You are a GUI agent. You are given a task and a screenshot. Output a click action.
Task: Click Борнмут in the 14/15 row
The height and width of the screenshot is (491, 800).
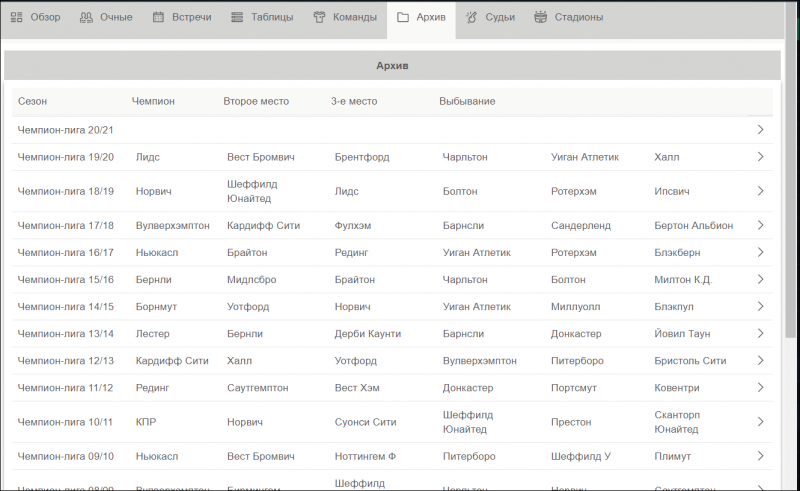tap(156, 307)
